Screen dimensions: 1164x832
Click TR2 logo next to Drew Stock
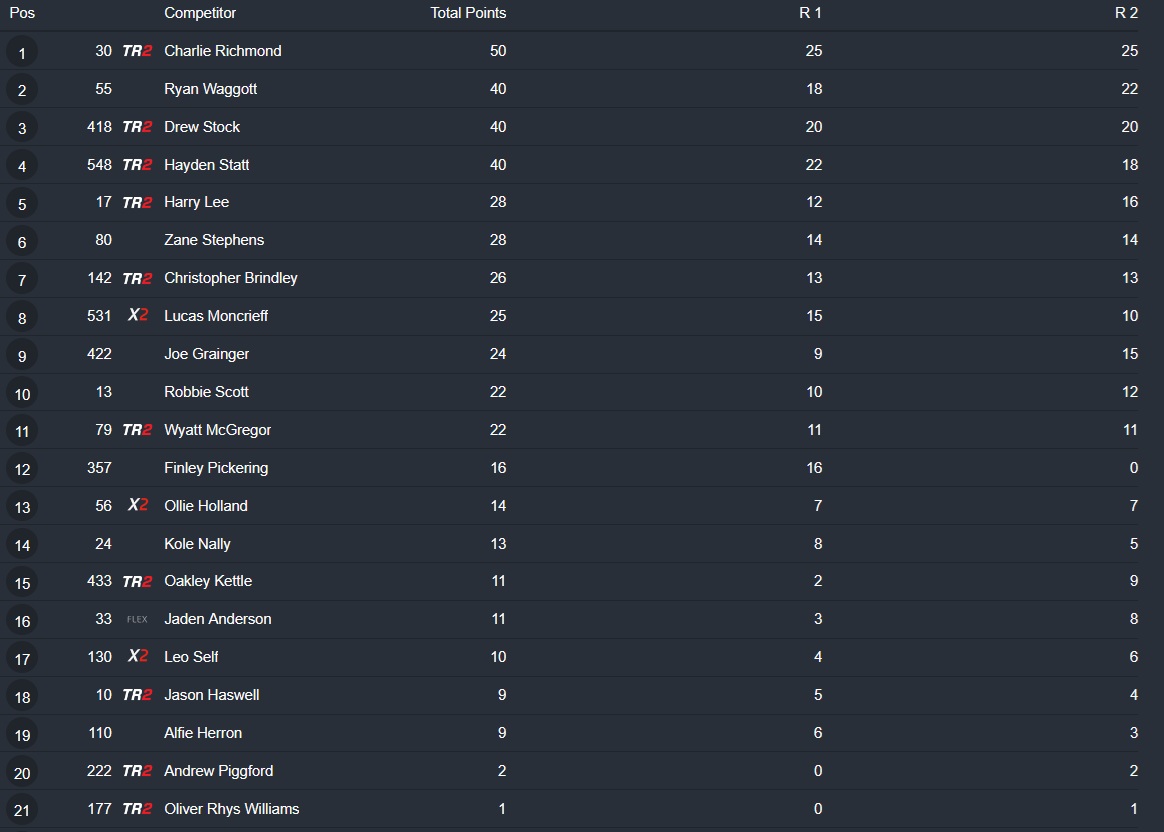[137, 127]
